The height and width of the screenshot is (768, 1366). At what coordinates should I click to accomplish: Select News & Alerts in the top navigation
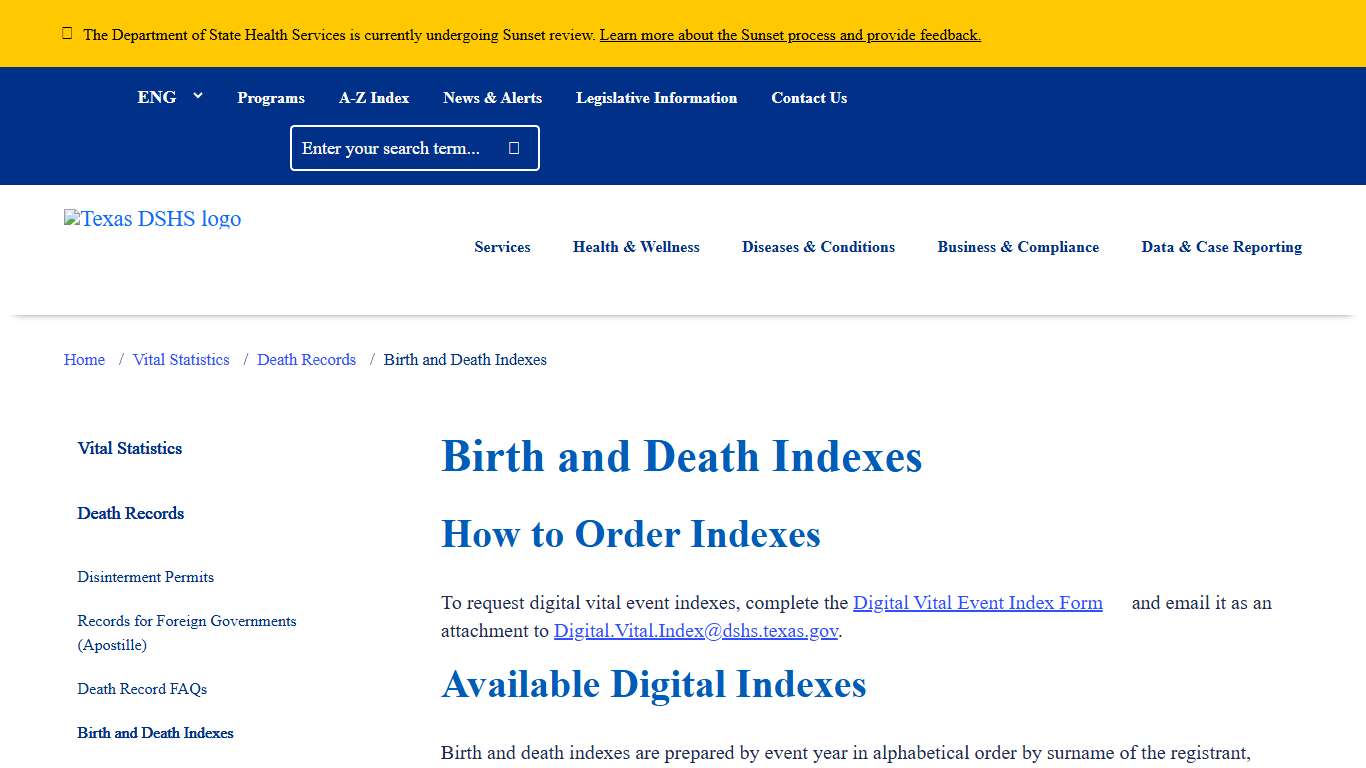[x=492, y=98]
